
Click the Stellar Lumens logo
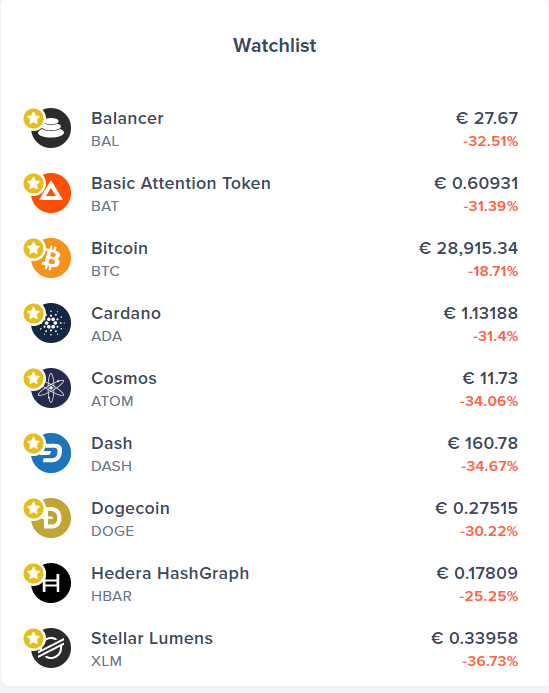pos(51,648)
